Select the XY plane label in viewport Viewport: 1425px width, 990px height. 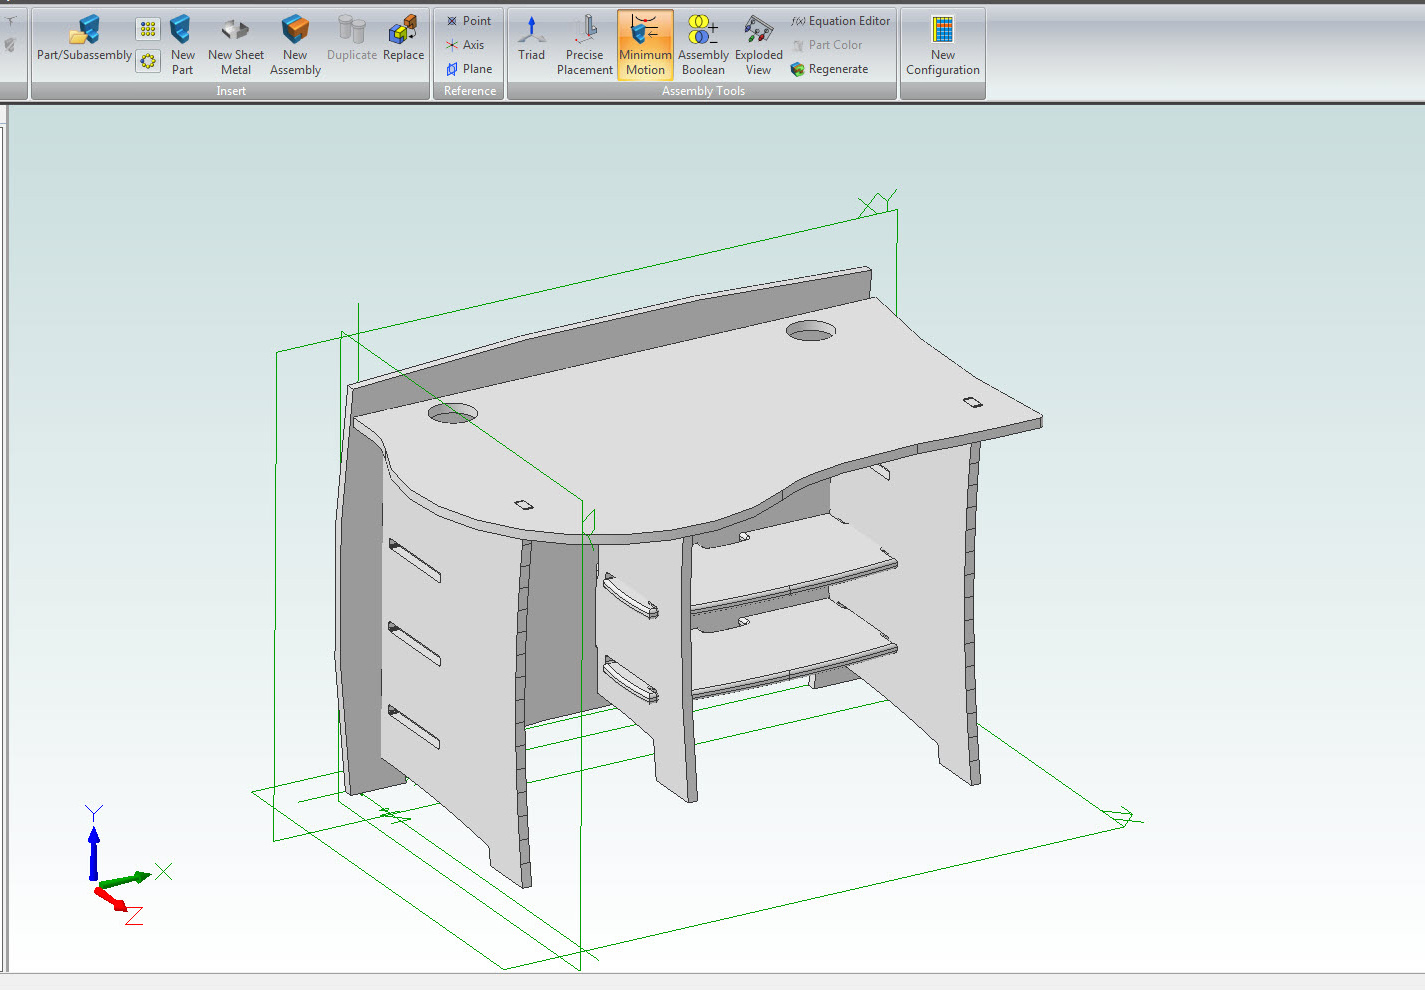877,202
